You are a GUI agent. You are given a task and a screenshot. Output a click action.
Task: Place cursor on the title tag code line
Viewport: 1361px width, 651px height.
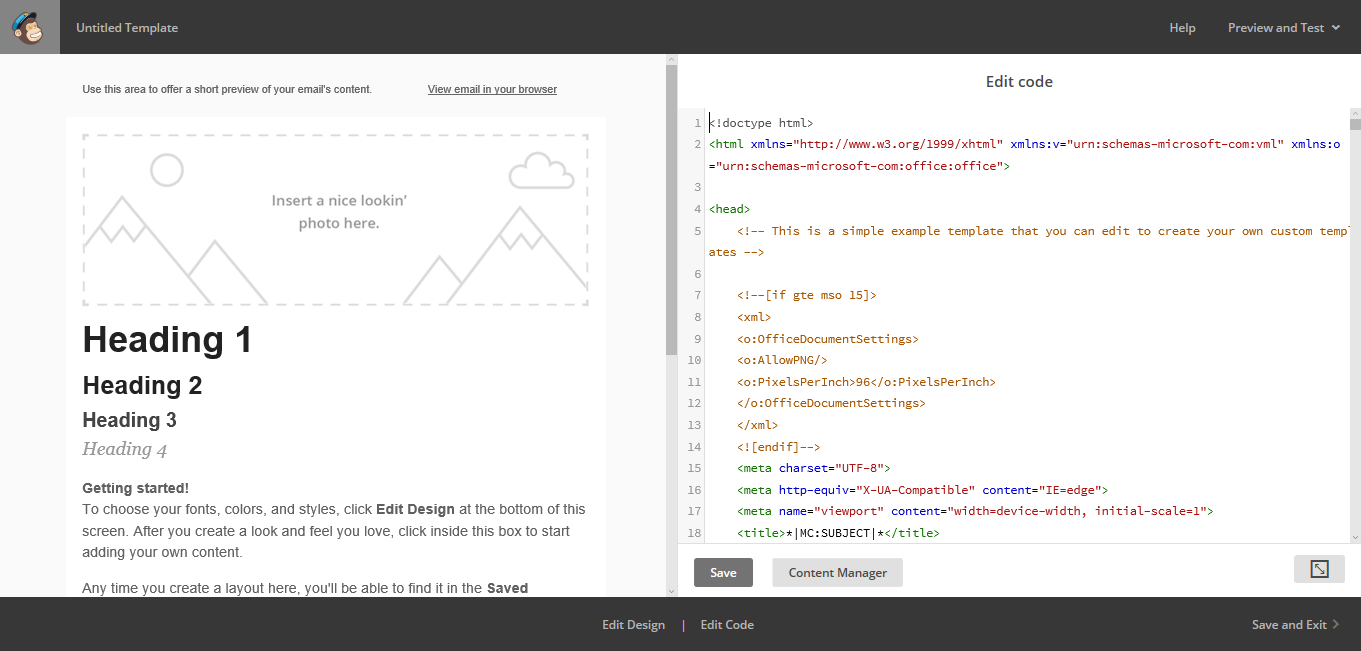[838, 533]
